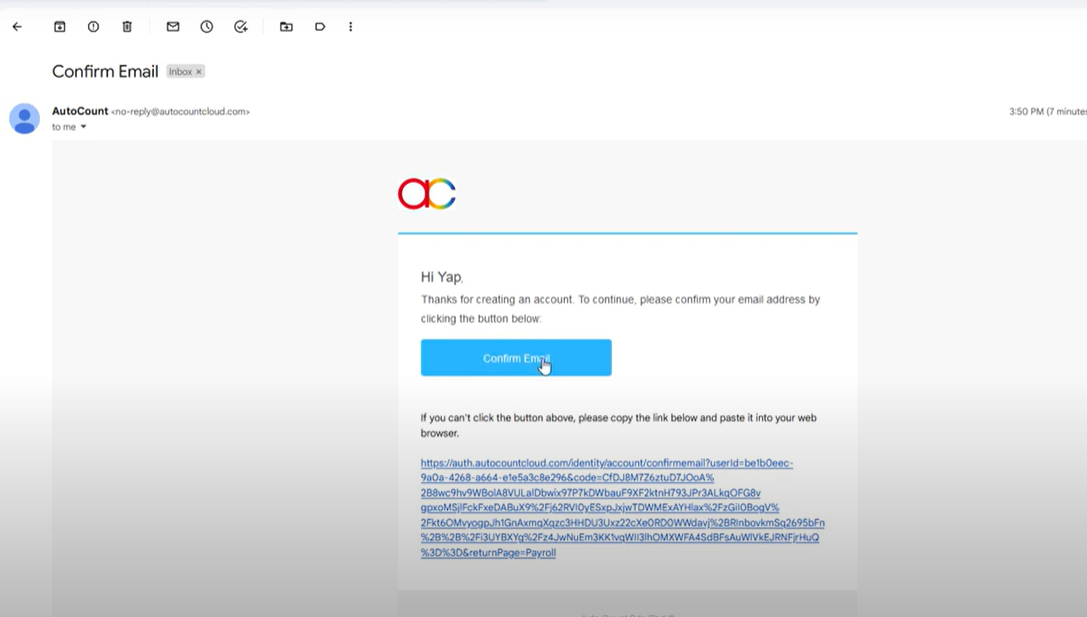The image size is (1087, 617).
Task: Click the AutoCount logo in the email
Action: (x=427, y=193)
